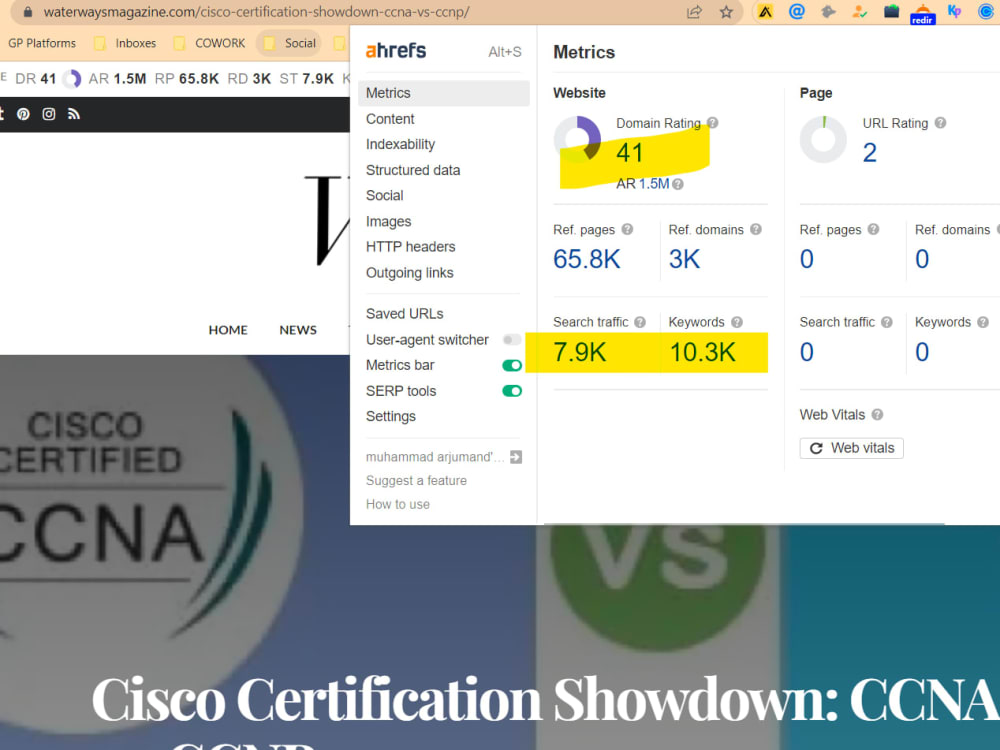Click RP 65.8K in the metrics bar
Image resolution: width=1000 pixels, height=750 pixels.
[187, 78]
